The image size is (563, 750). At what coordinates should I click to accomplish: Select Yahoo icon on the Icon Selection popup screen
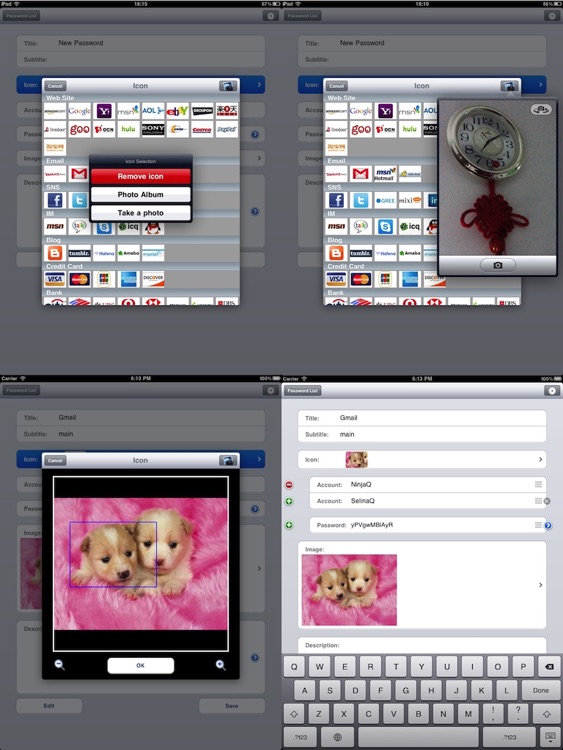pos(104,111)
